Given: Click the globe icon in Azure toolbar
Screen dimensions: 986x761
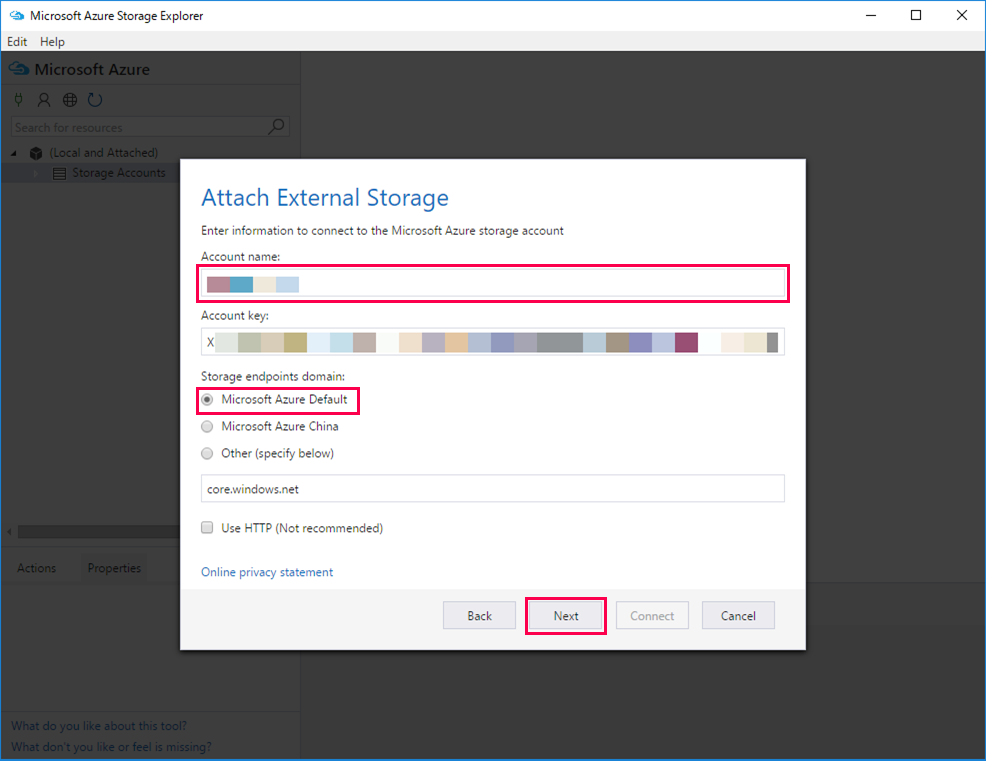Looking at the screenshot, I should click(70, 100).
